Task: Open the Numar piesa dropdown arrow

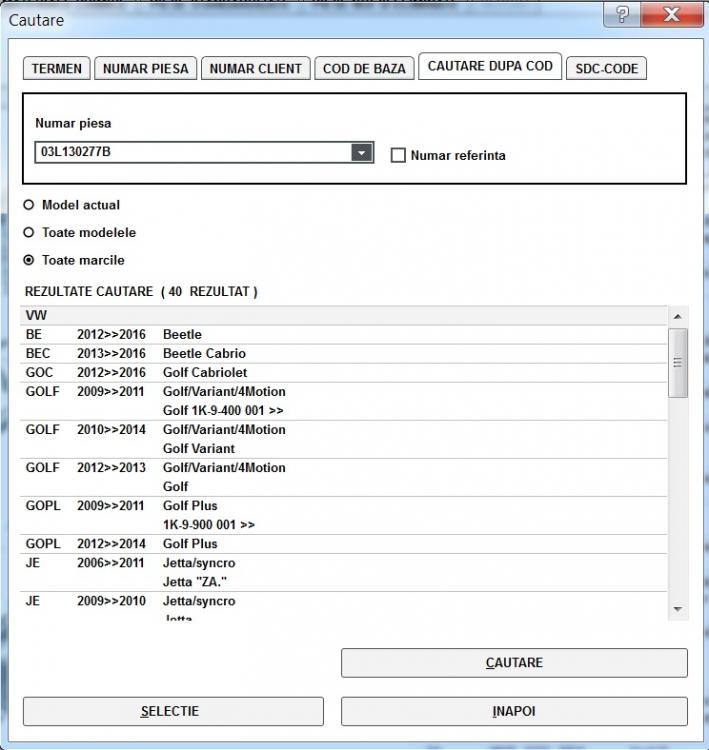Action: (x=361, y=153)
